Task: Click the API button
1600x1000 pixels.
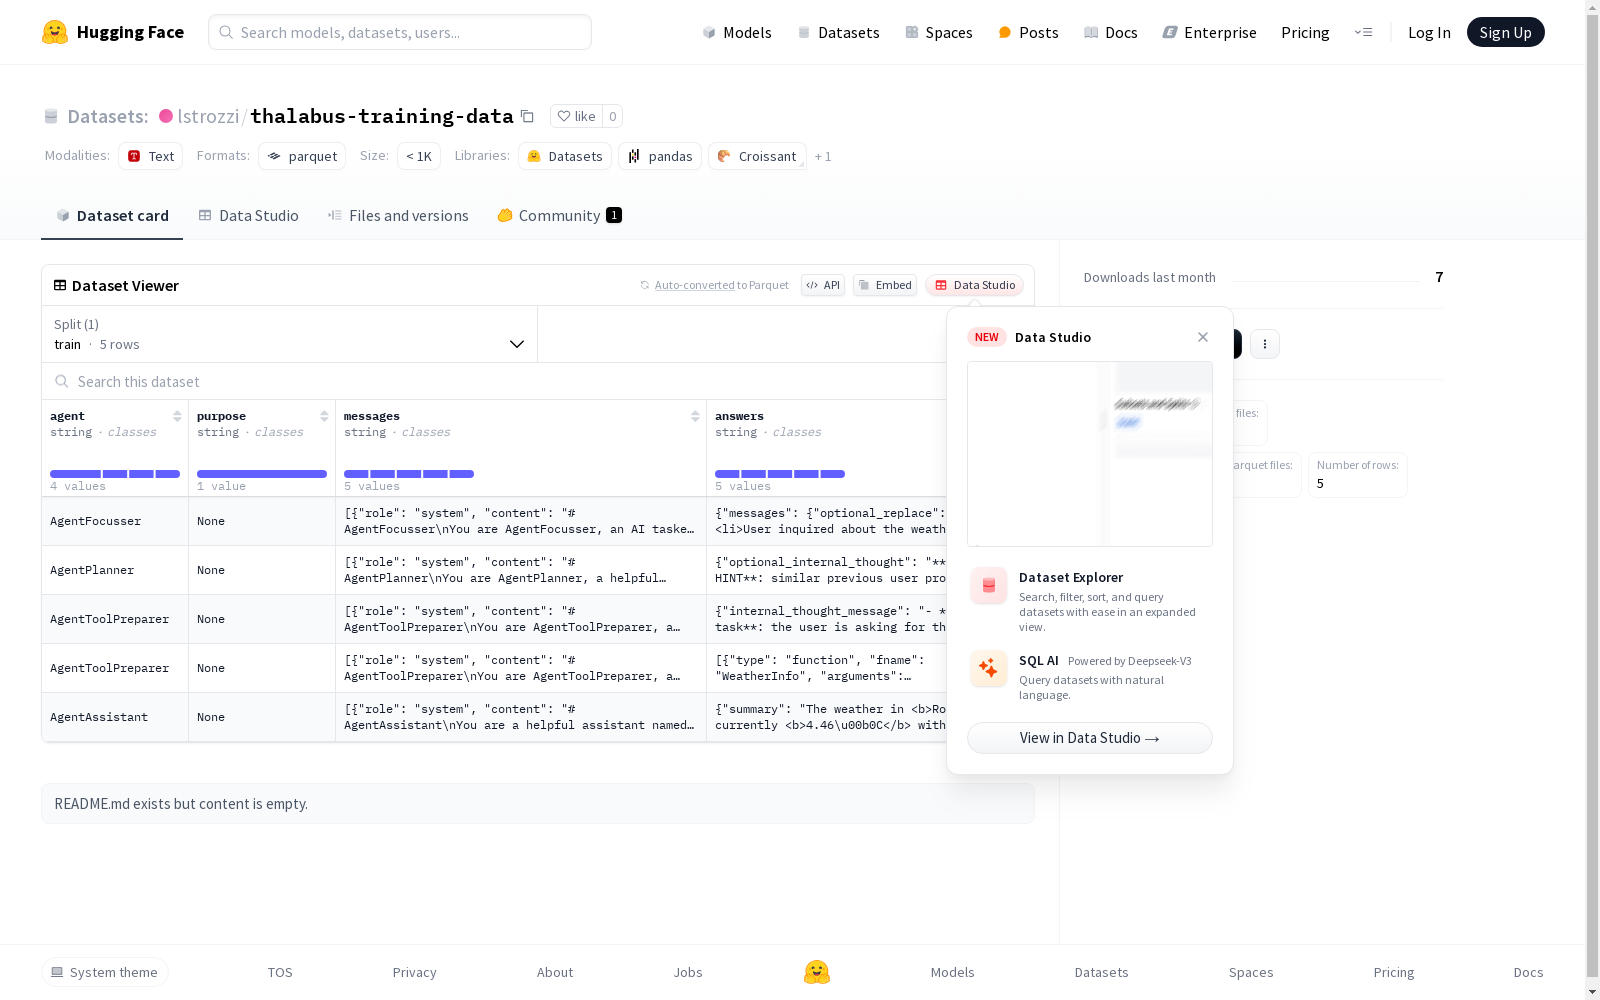Action: coord(823,285)
